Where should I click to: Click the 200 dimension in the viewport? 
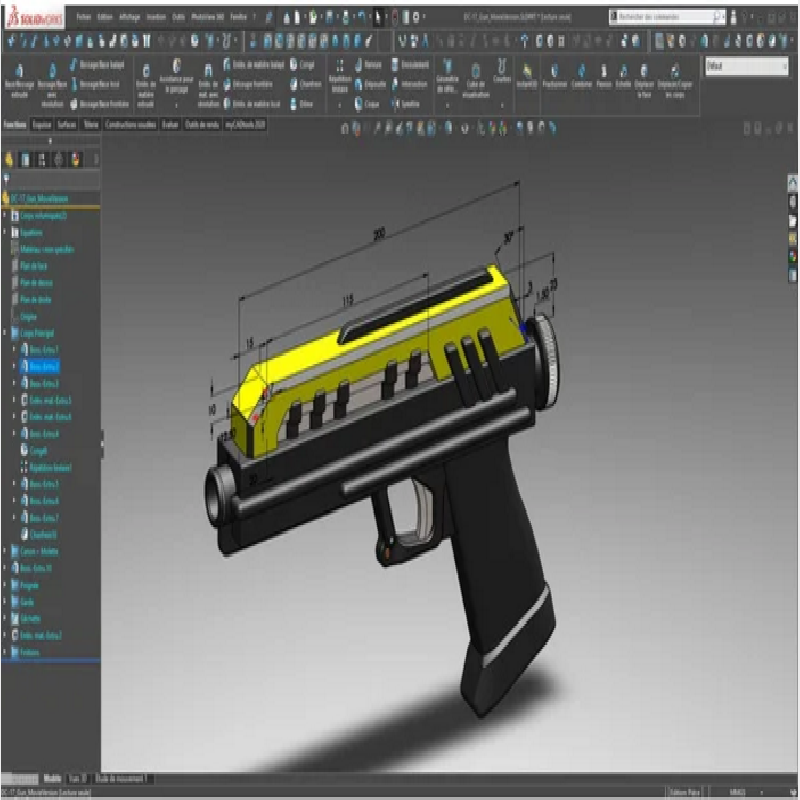(379, 234)
